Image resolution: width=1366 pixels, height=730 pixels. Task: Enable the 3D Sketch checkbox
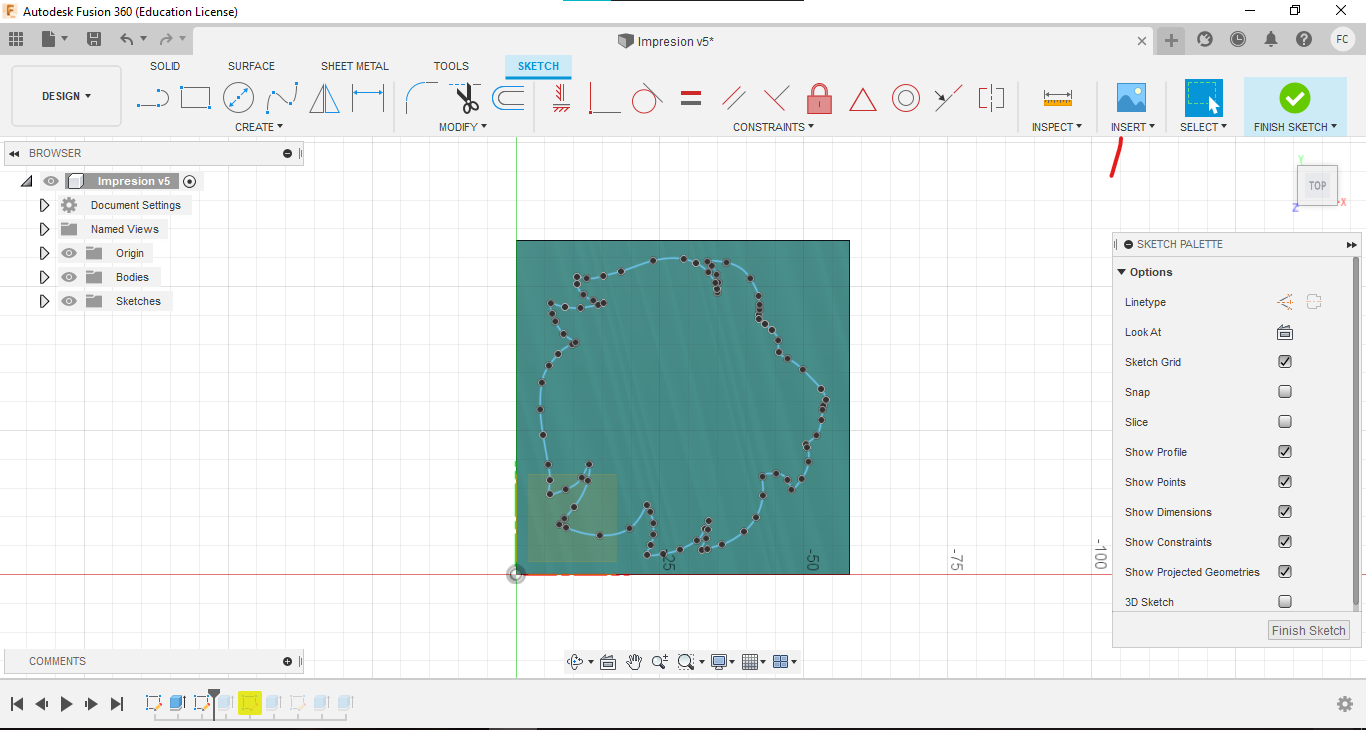(1285, 602)
